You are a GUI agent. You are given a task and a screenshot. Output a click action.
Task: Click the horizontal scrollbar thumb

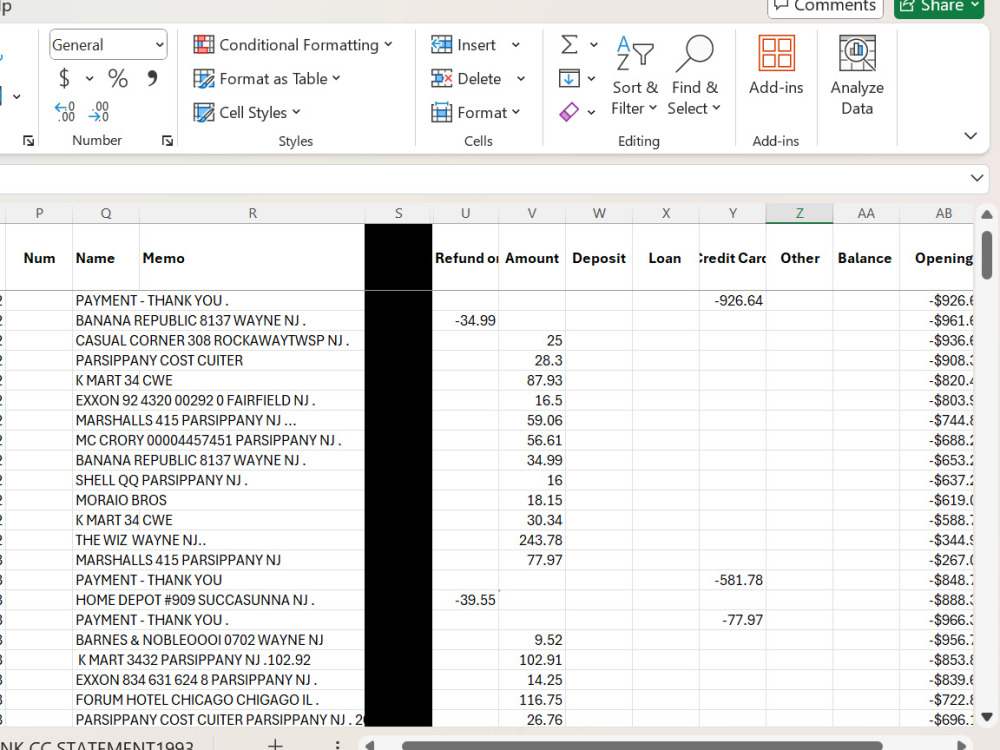pyautogui.click(x=642, y=746)
